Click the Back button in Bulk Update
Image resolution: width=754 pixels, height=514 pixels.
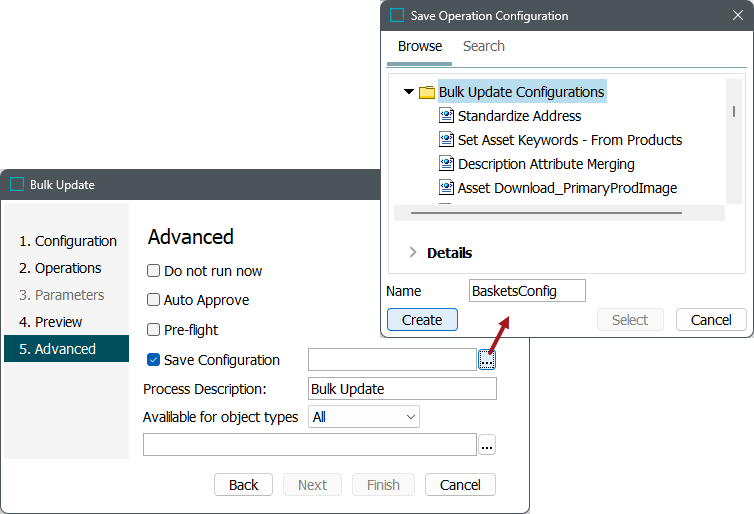(243, 485)
